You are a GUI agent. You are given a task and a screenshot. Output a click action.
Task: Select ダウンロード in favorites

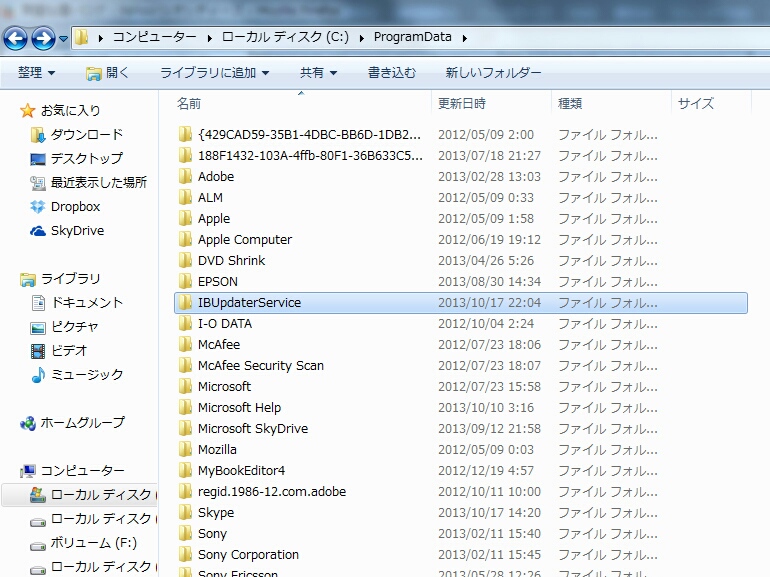click(x=87, y=135)
